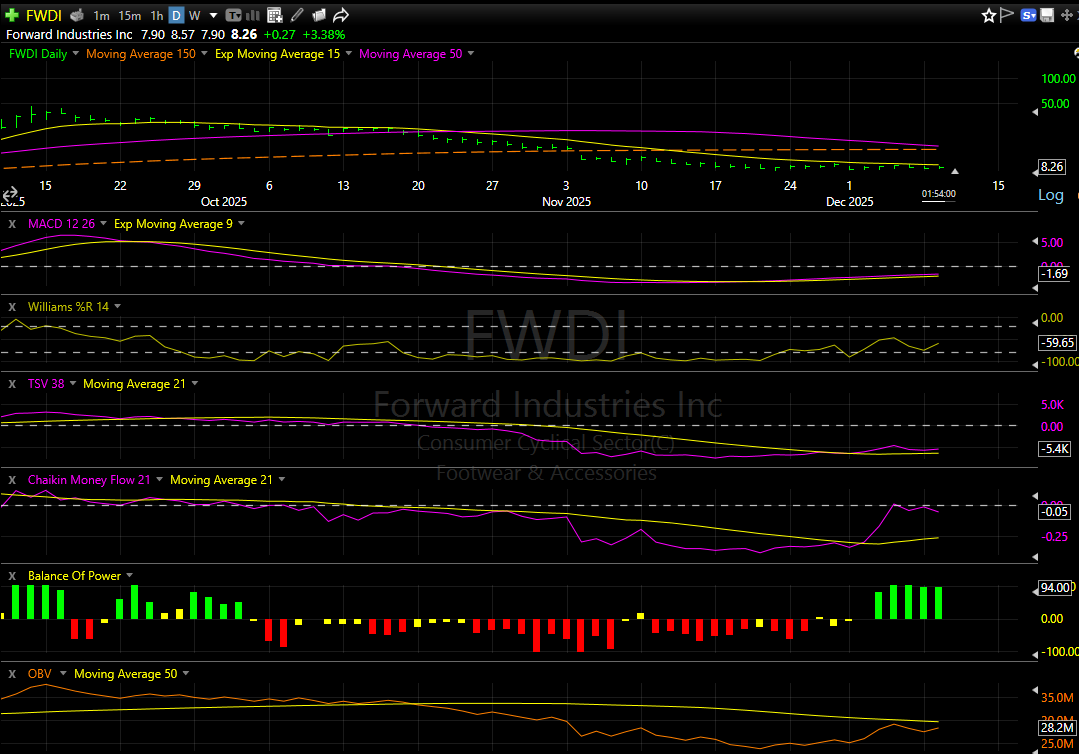Click the Chaikin Money Flow 21 label
This screenshot has width=1079, height=754.
click(88, 480)
